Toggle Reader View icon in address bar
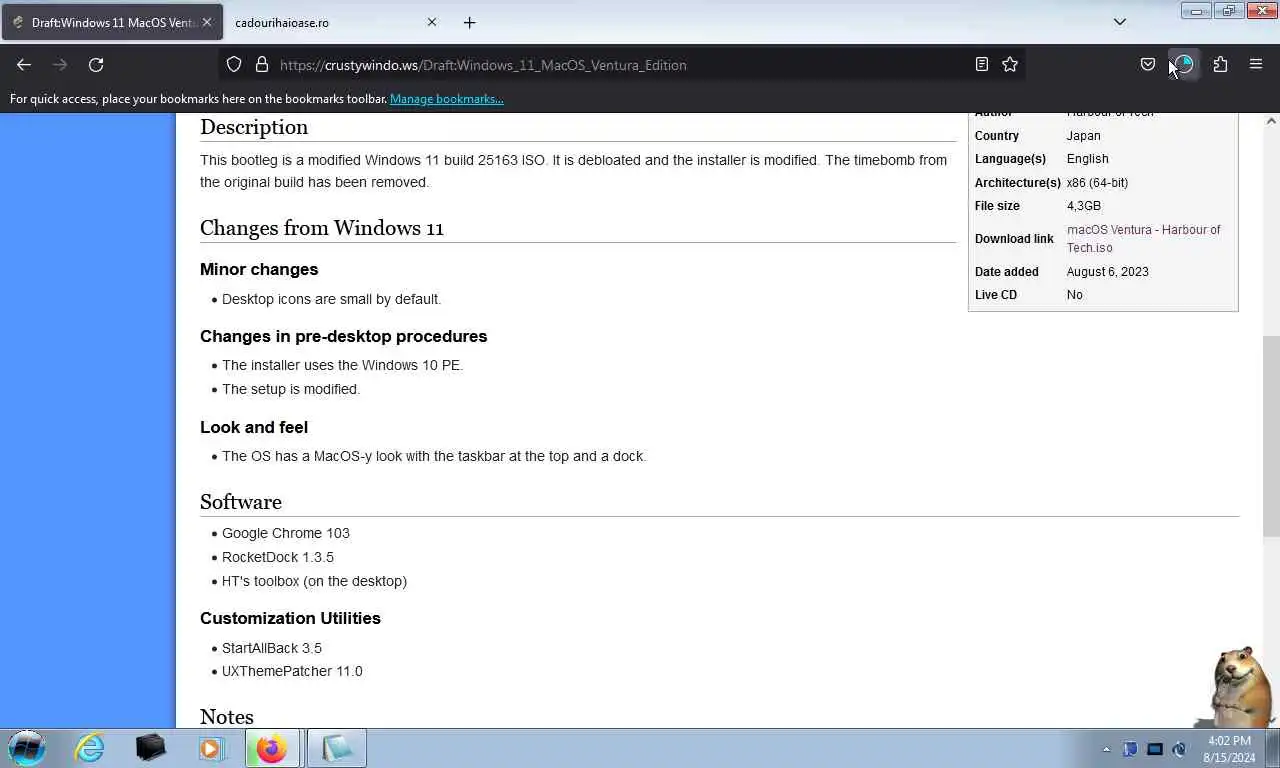The image size is (1280, 768). [x=982, y=65]
